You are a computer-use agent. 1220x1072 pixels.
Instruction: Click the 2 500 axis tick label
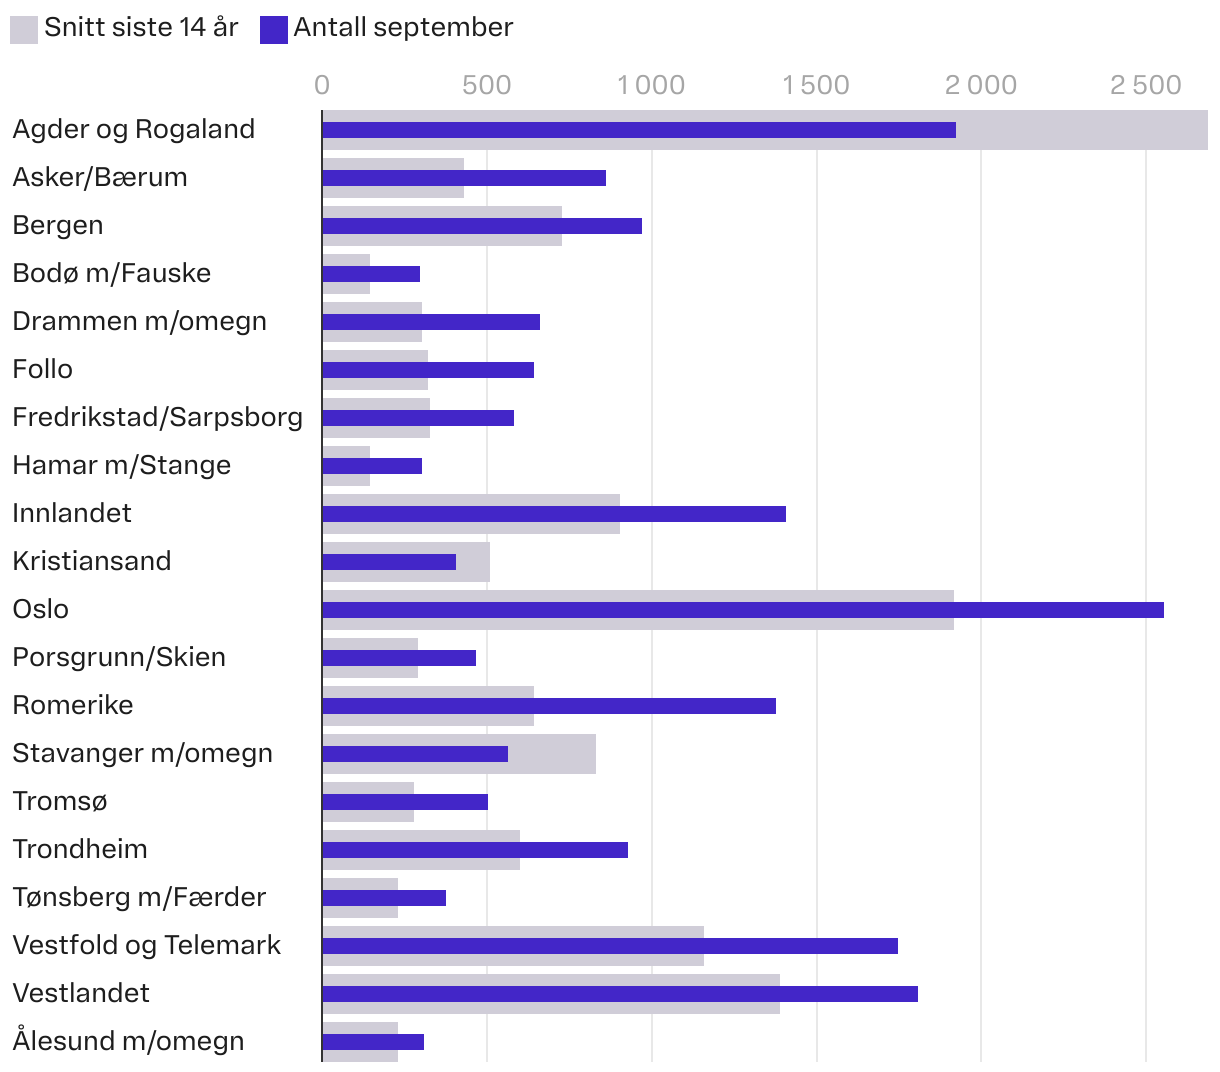point(1145,85)
